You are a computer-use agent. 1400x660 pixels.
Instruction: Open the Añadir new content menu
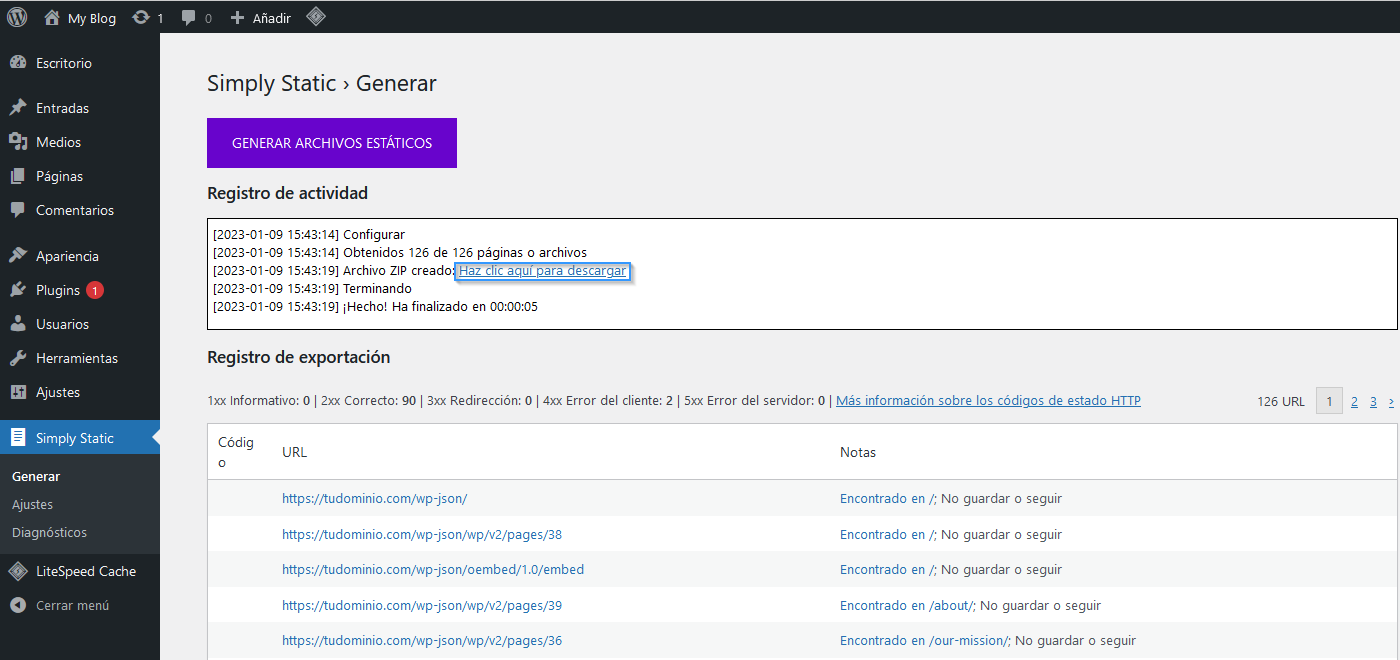[260, 18]
